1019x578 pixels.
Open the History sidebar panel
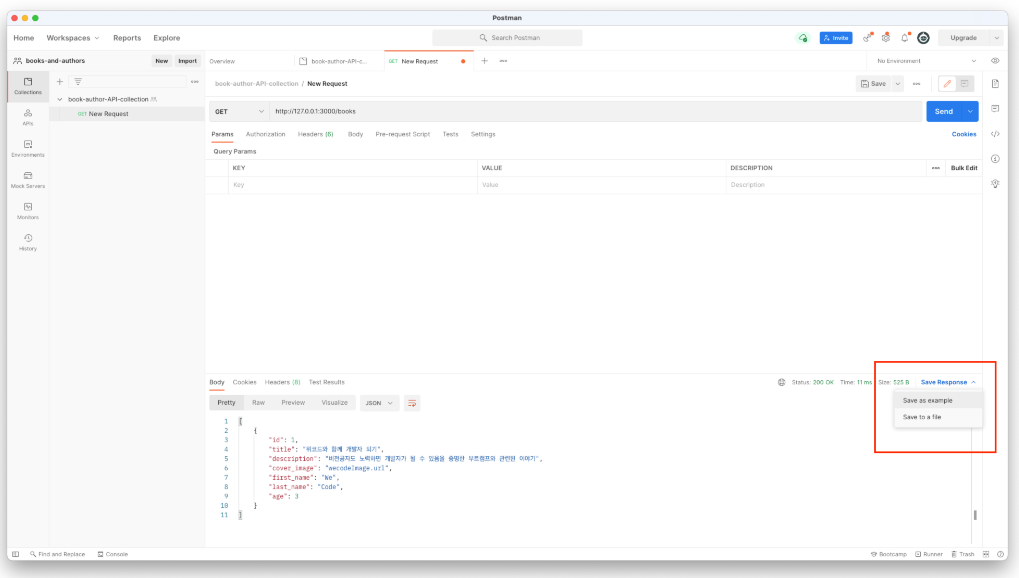click(x=28, y=242)
